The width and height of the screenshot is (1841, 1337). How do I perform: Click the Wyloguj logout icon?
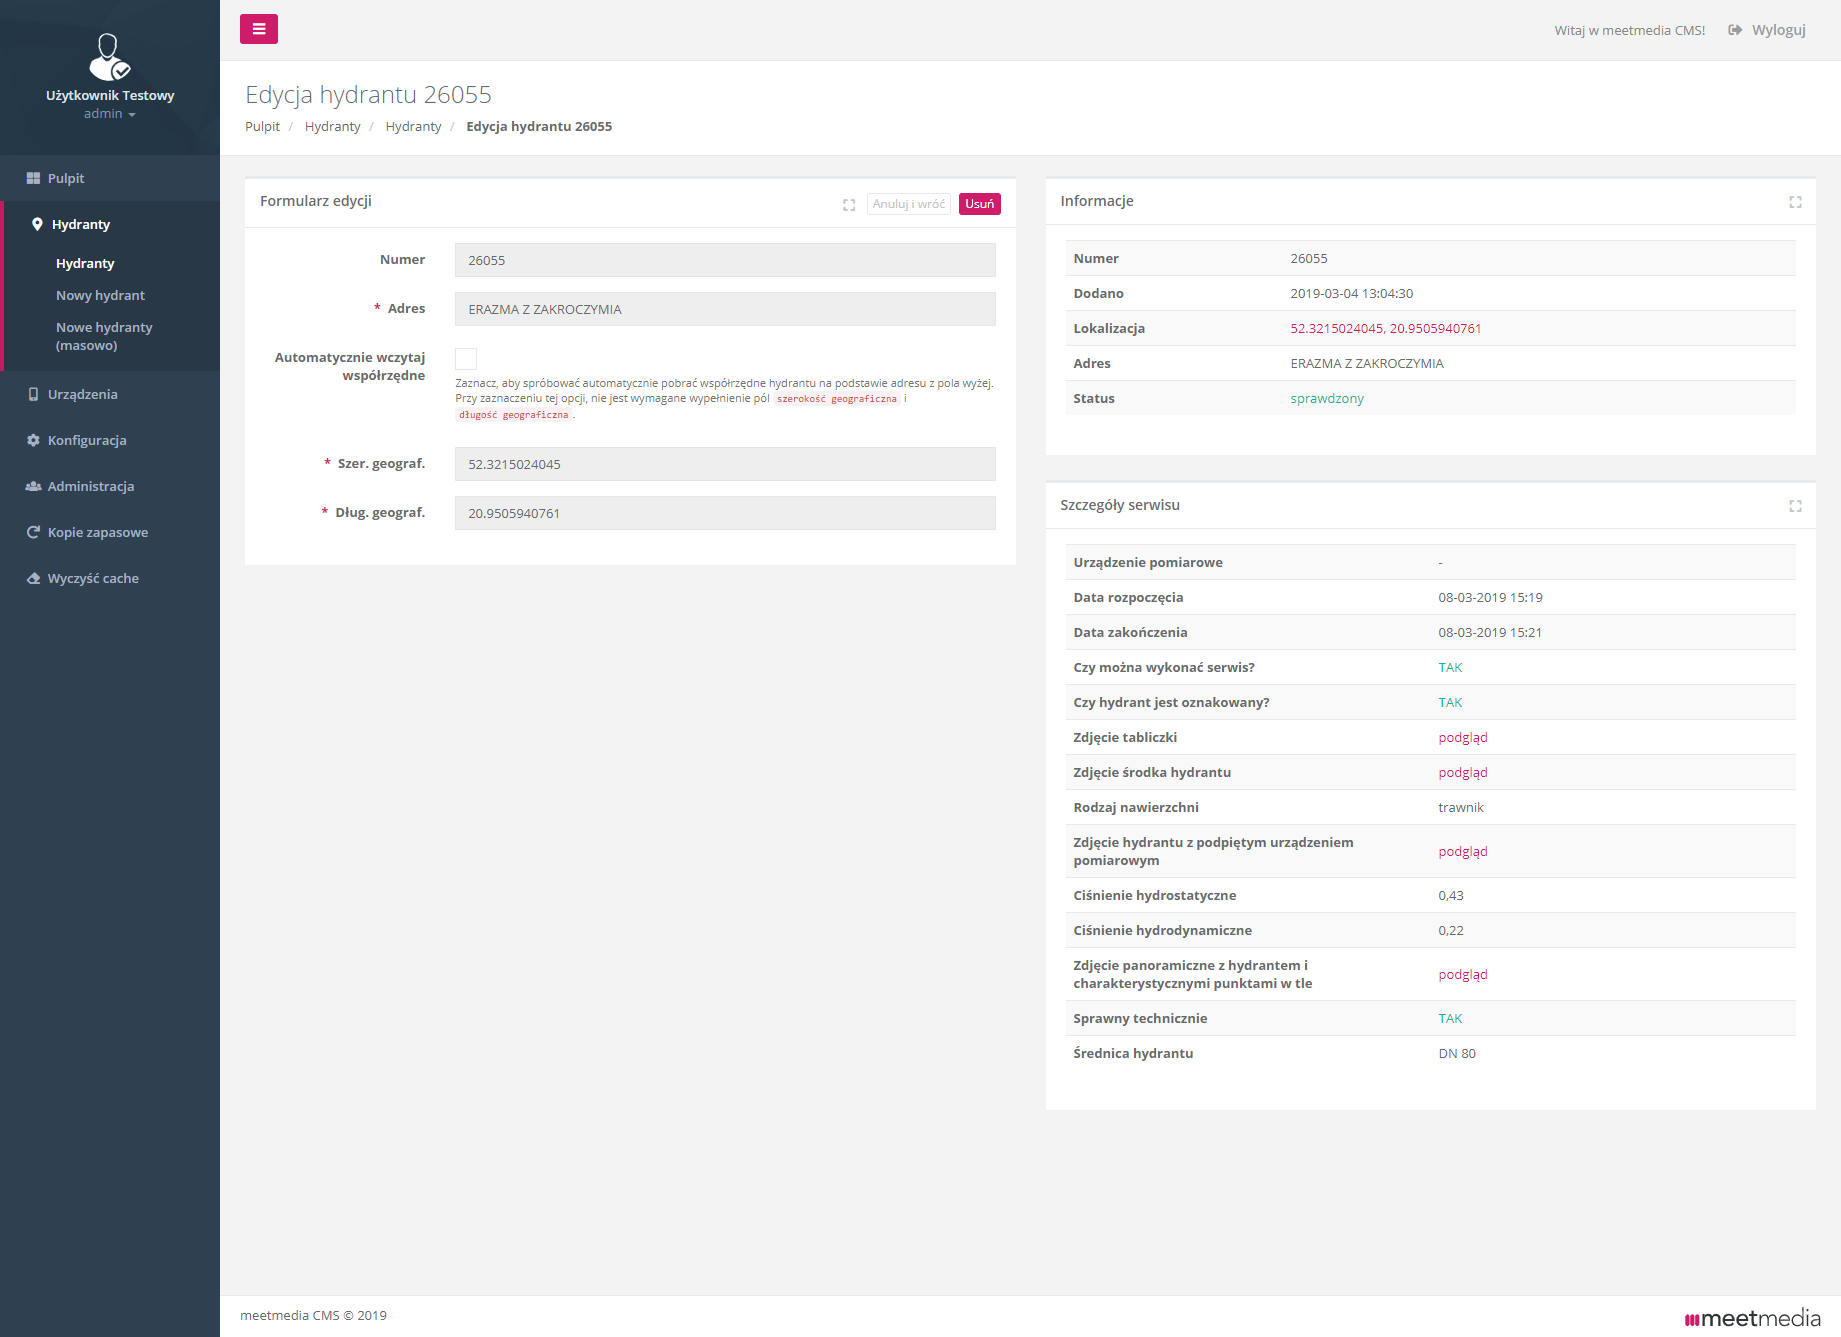[x=1735, y=30]
